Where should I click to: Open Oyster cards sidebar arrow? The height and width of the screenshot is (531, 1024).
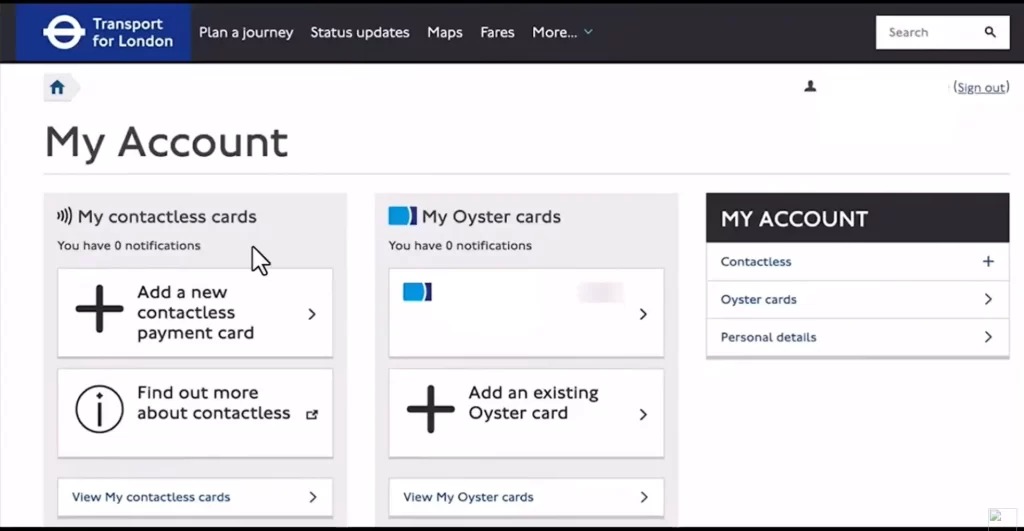click(x=988, y=299)
